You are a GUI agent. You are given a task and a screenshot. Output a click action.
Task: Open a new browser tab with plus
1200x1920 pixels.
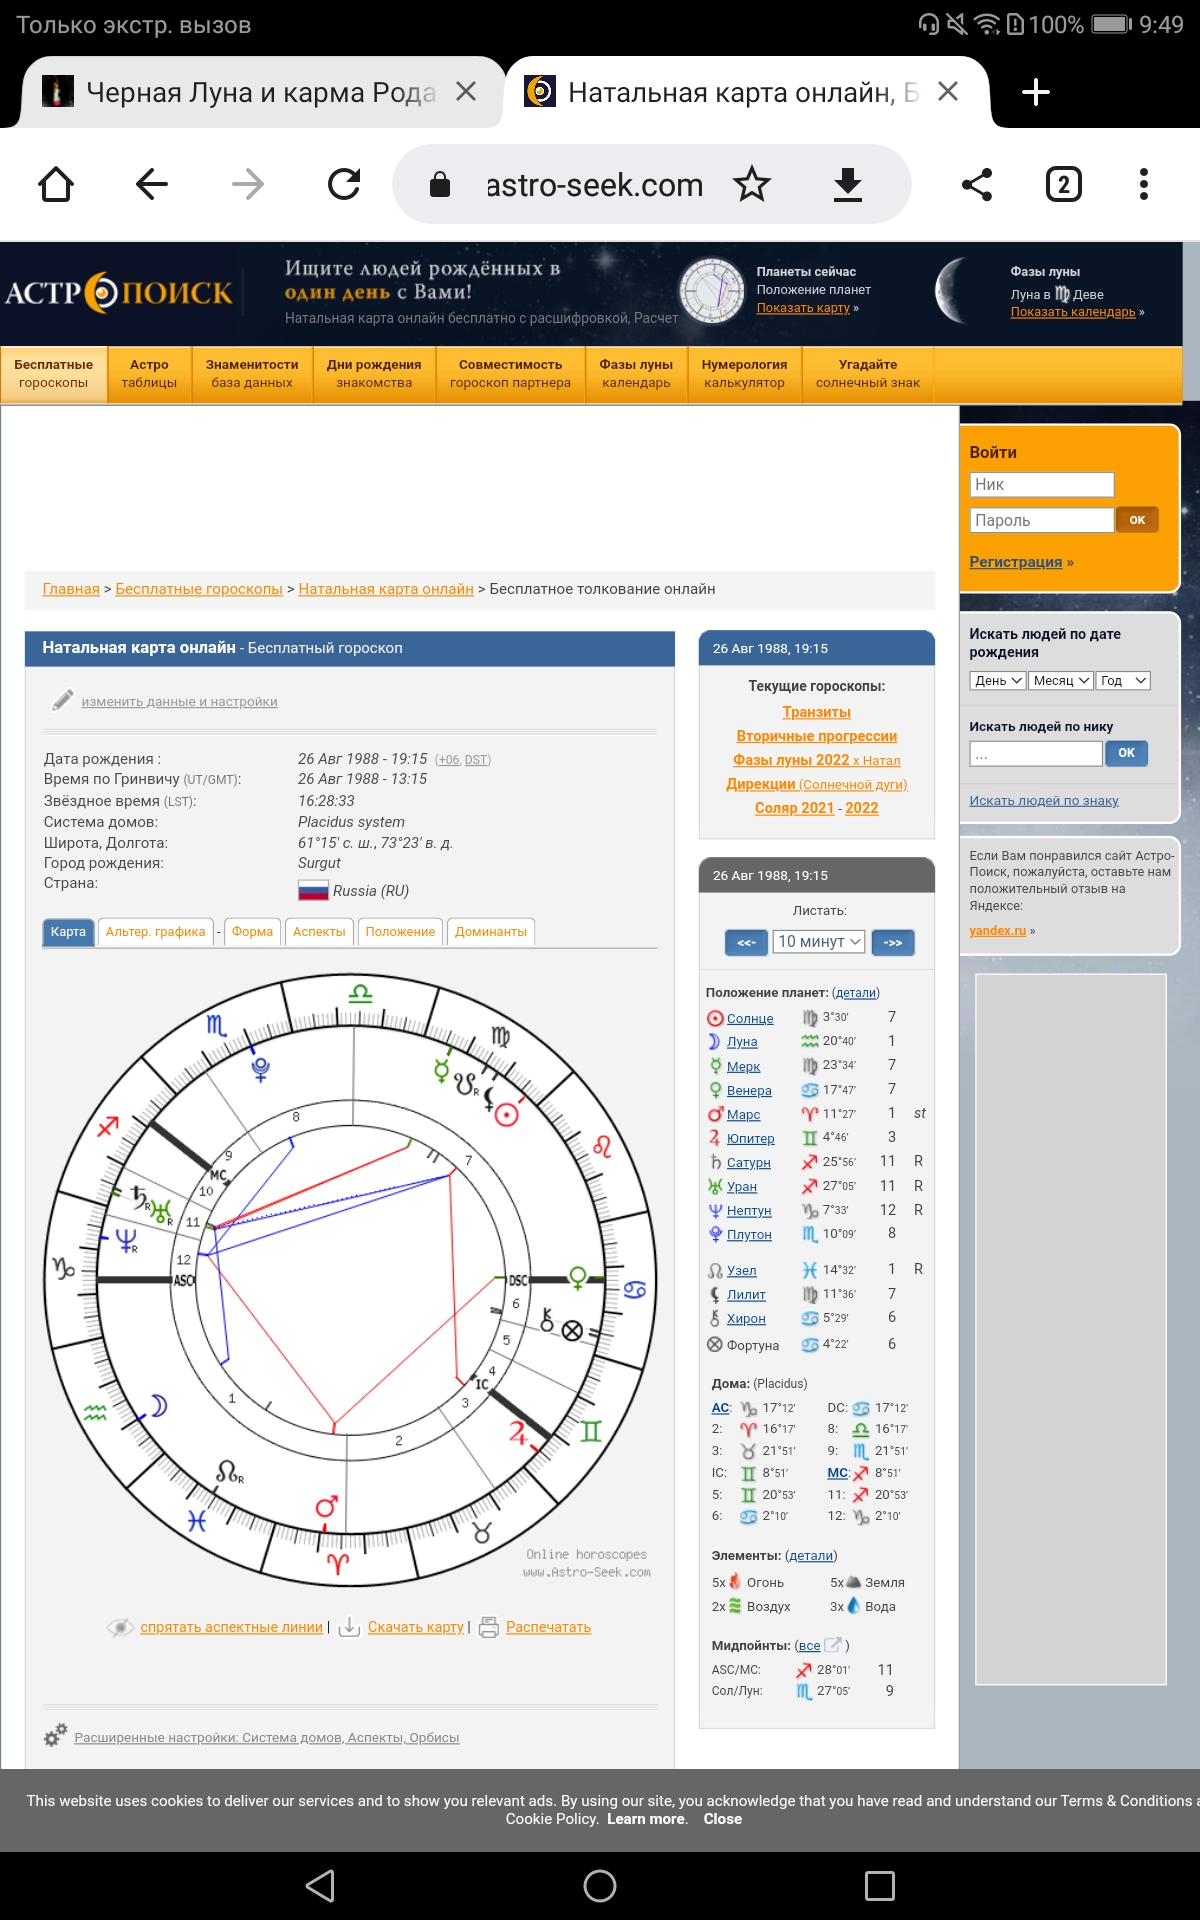[1036, 92]
